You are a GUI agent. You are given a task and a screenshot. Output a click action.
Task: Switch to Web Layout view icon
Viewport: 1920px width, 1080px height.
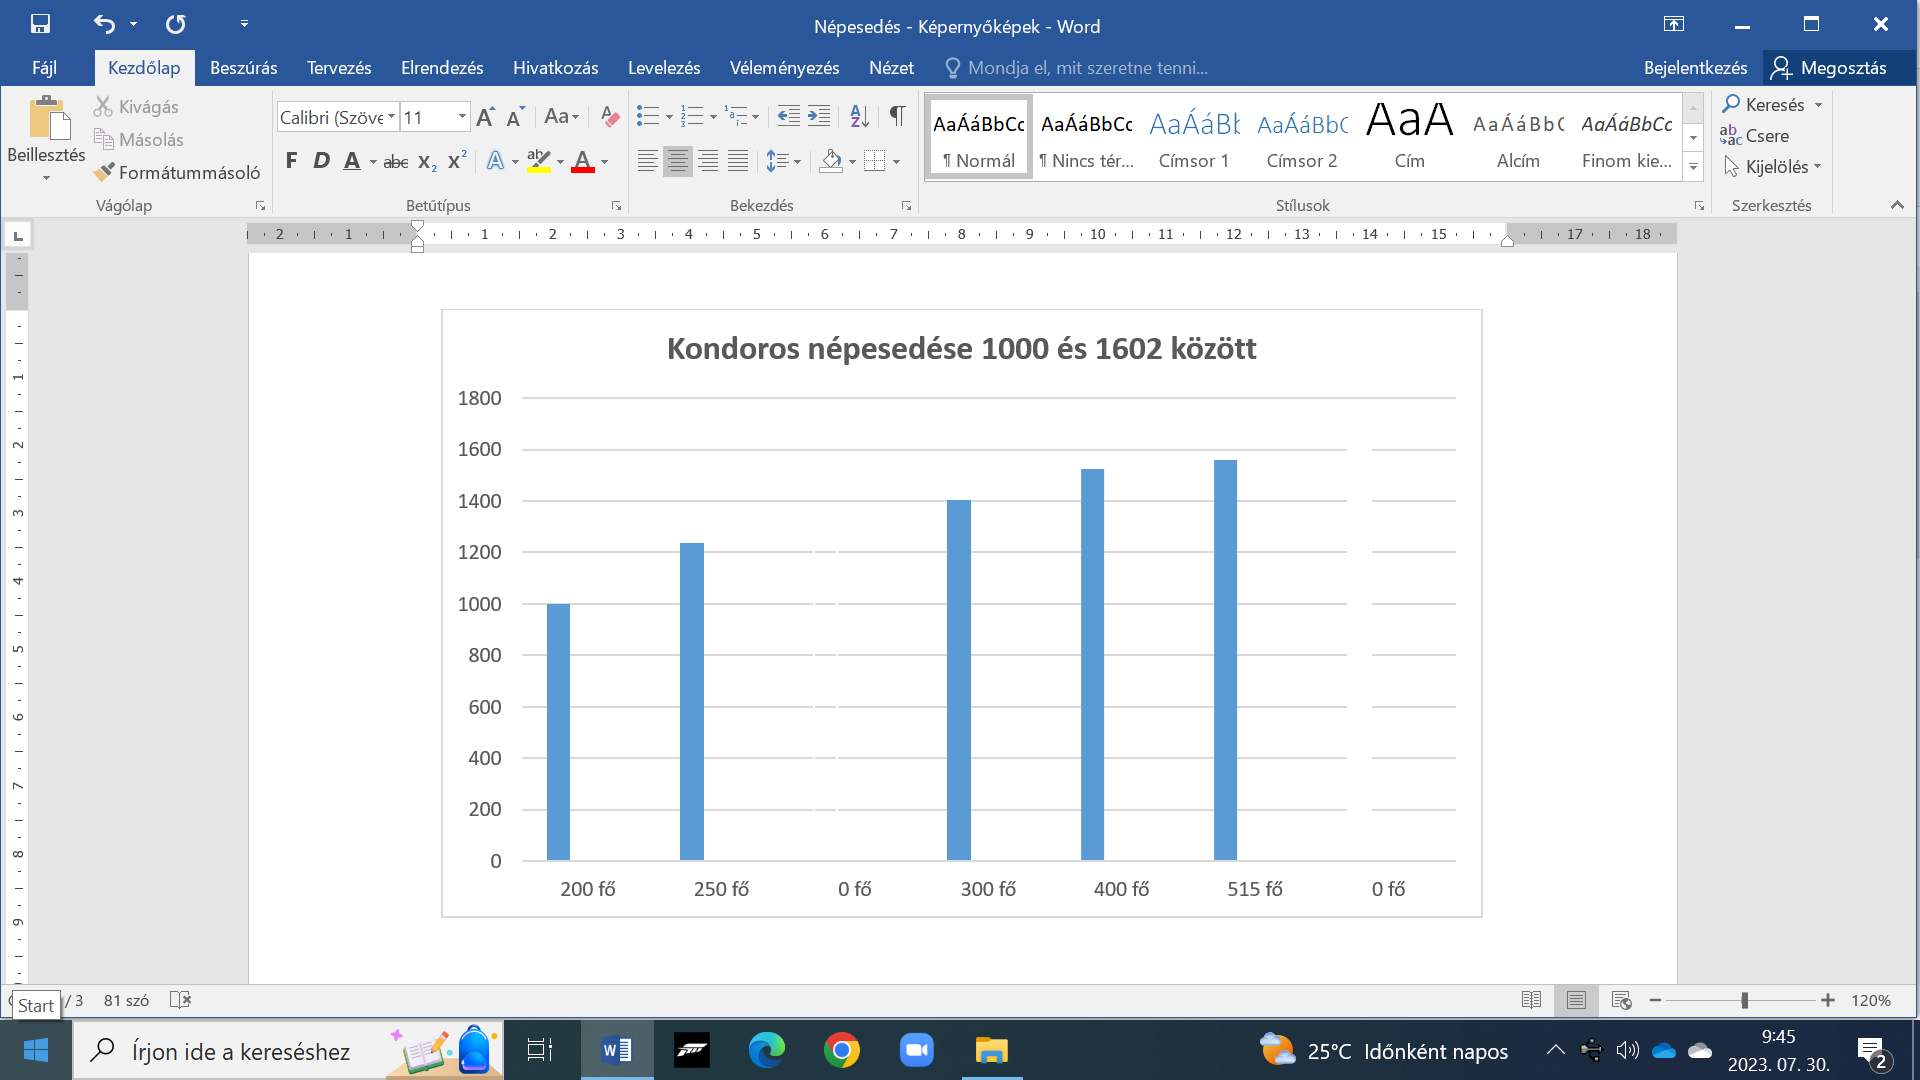1621,1000
